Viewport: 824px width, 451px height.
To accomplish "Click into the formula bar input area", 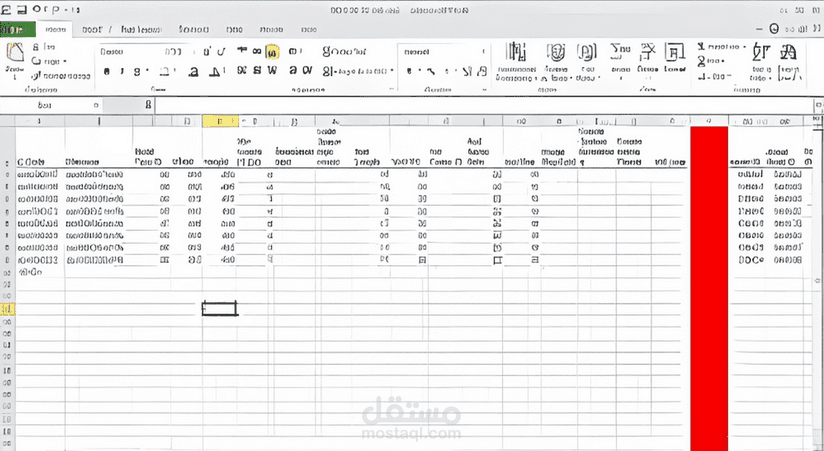I will [x=483, y=105].
